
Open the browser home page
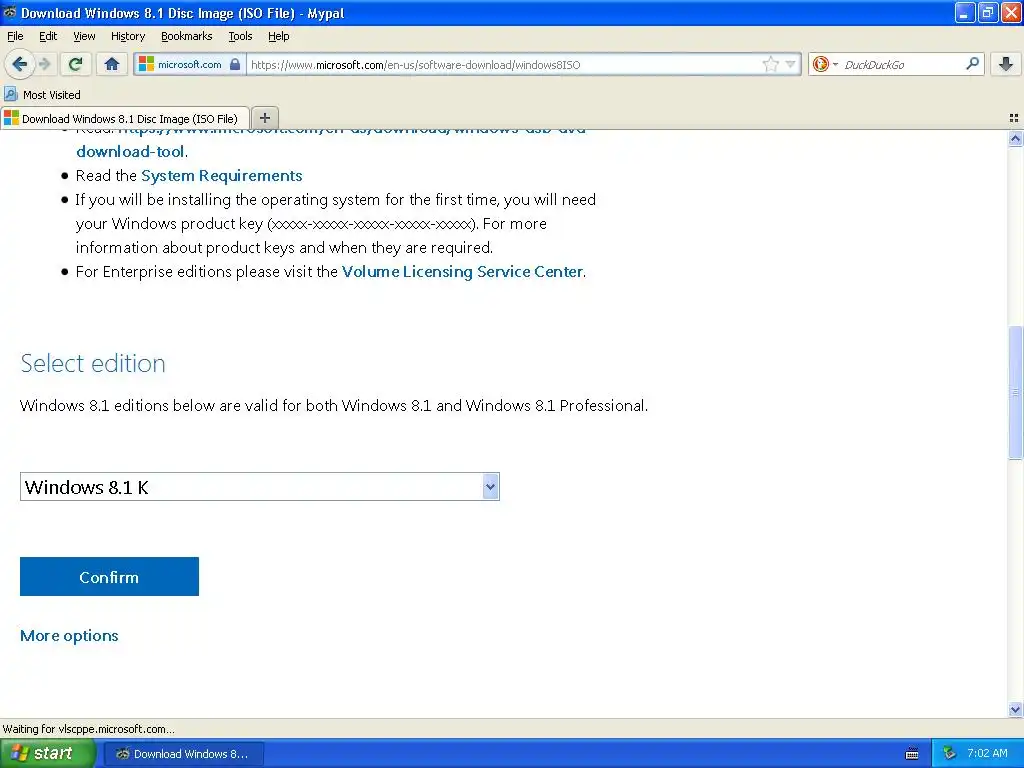point(112,64)
